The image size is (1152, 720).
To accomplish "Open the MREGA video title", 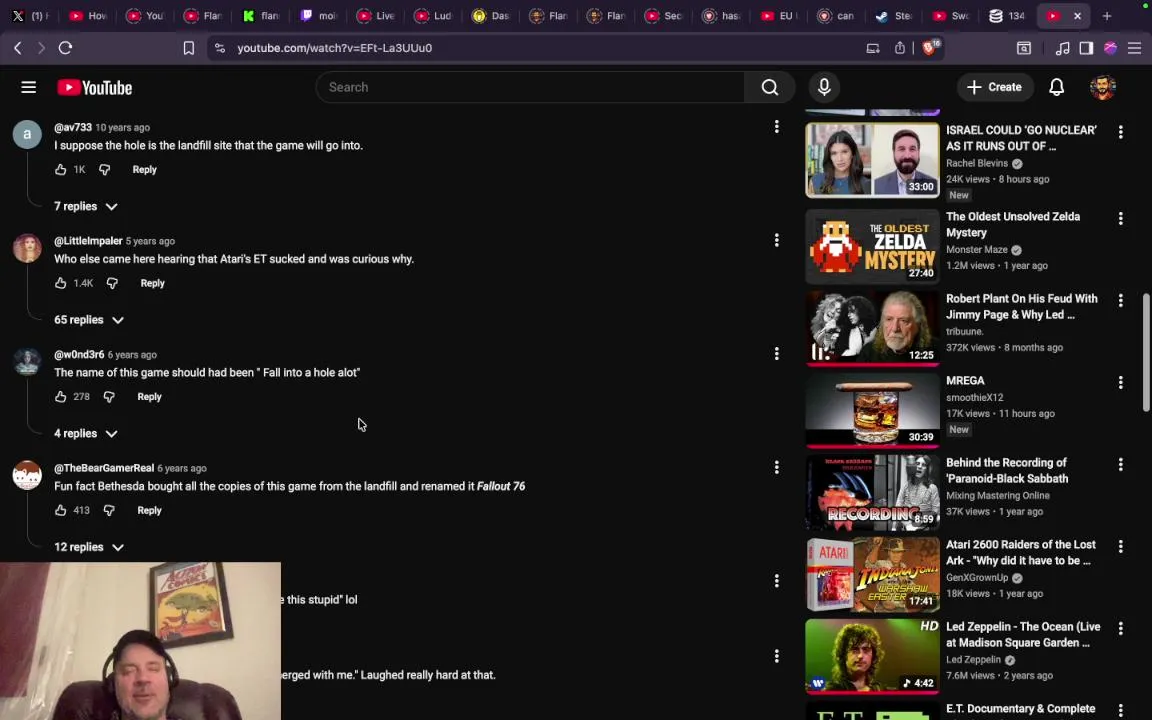I will [965, 381].
